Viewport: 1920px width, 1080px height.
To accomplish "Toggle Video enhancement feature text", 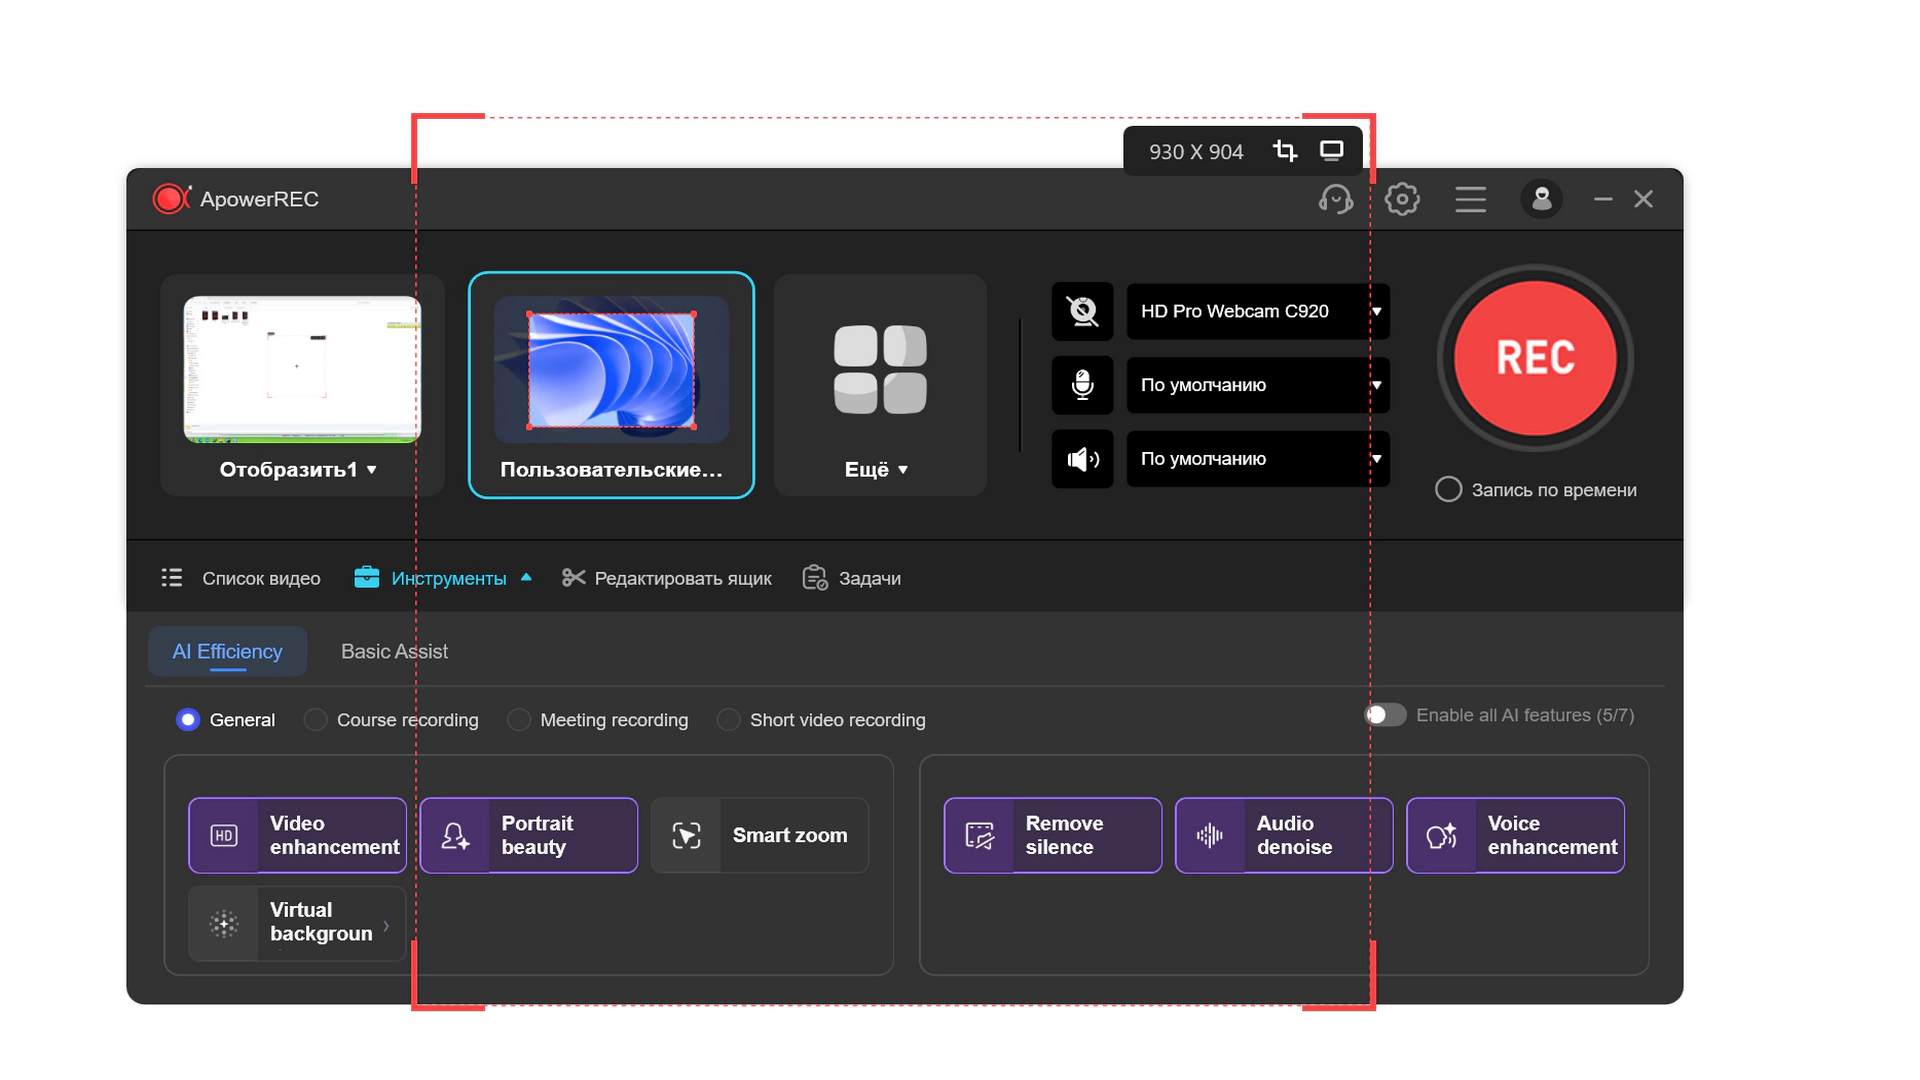I will point(334,835).
